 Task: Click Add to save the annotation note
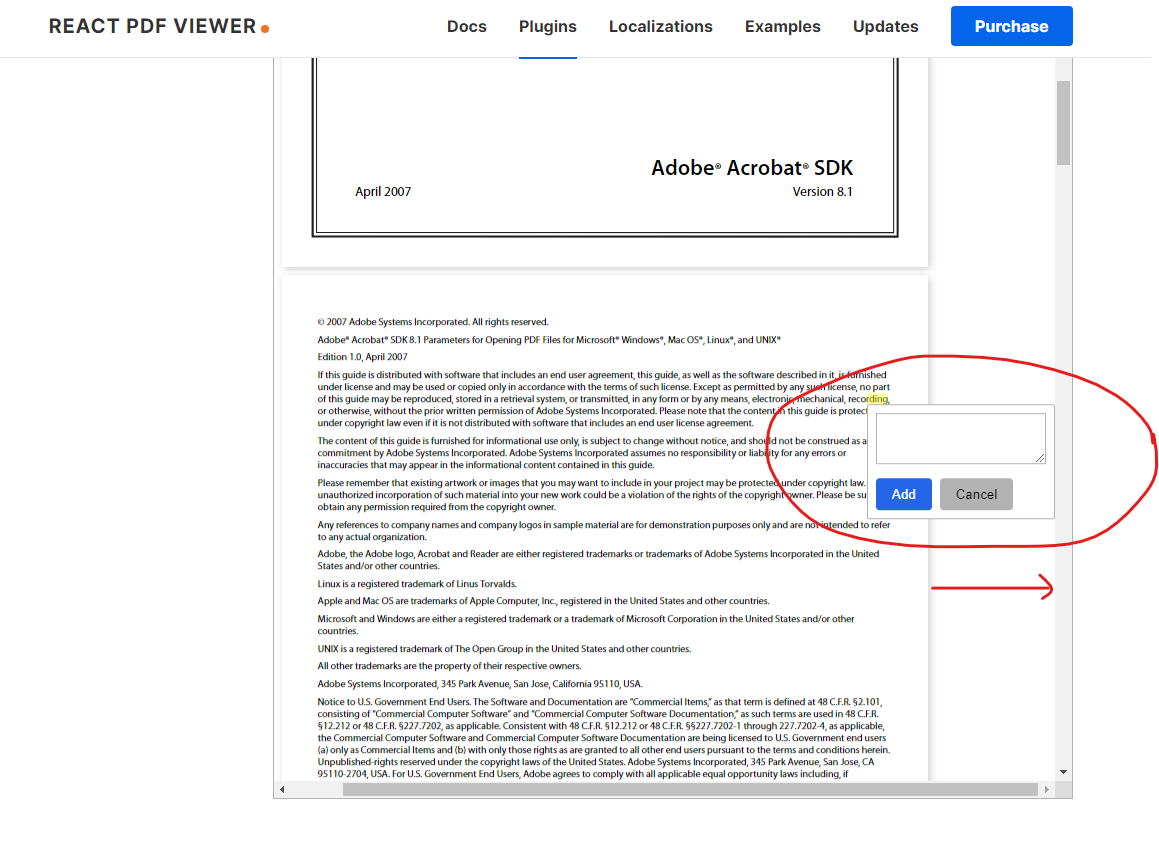point(903,493)
